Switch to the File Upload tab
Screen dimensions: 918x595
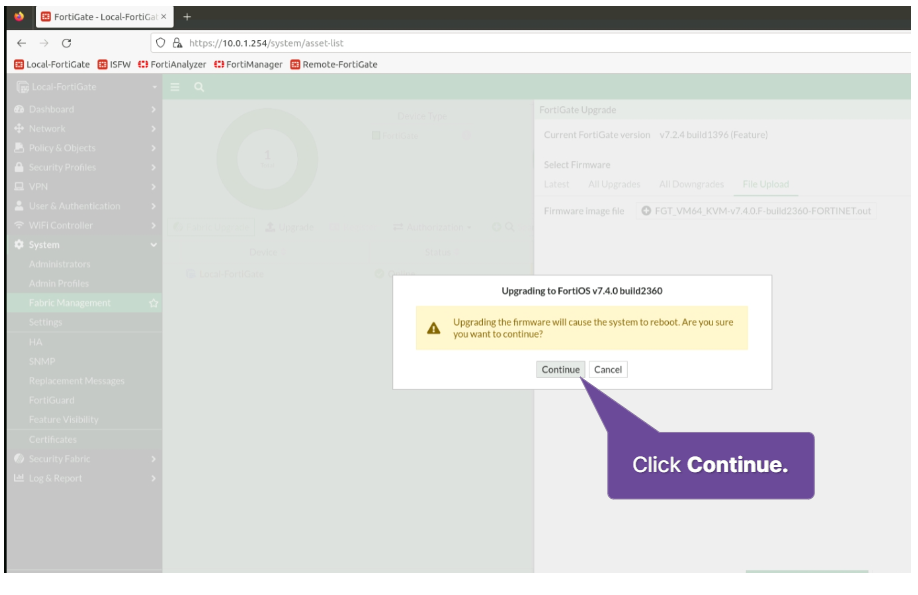766,184
